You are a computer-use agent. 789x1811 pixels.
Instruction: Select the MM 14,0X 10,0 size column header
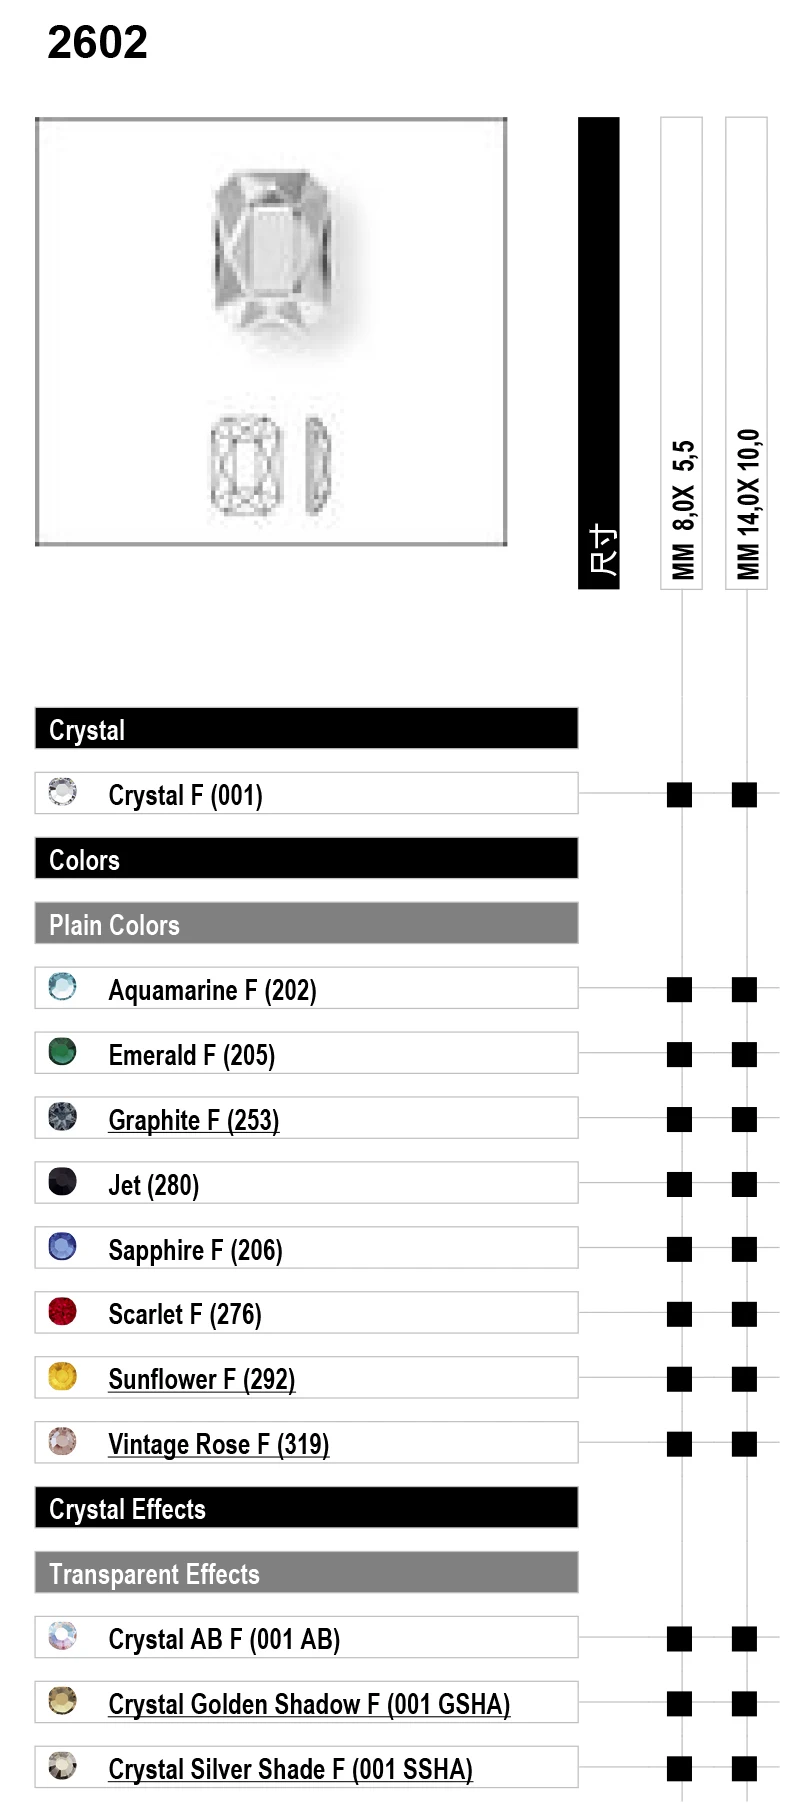[x=746, y=353]
